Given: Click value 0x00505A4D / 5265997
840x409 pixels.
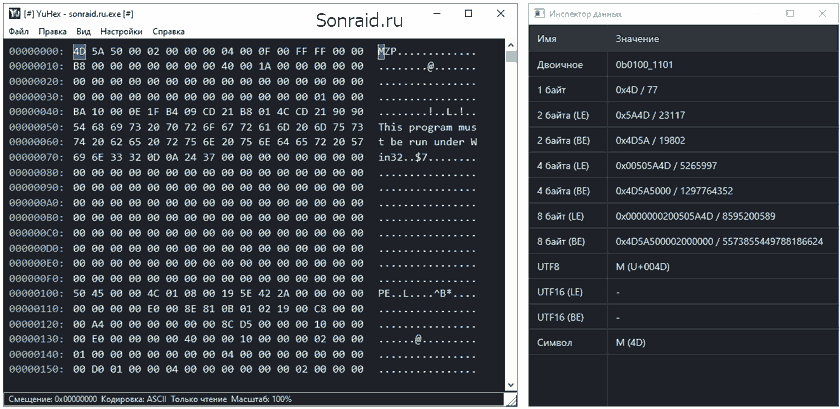Looking at the screenshot, I should click(666, 166).
